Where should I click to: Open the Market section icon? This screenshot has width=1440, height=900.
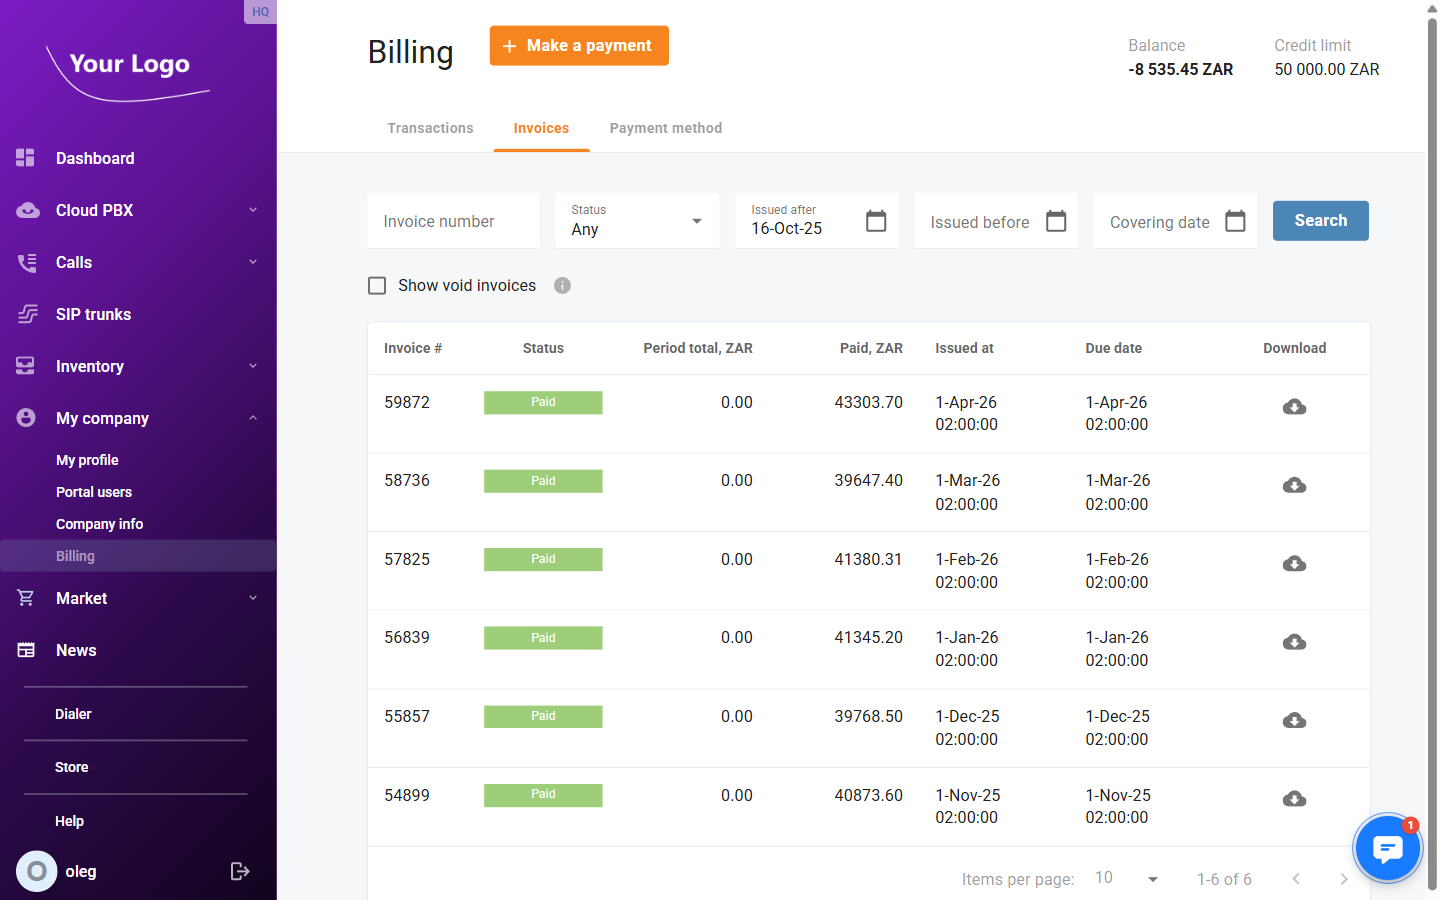point(26,598)
